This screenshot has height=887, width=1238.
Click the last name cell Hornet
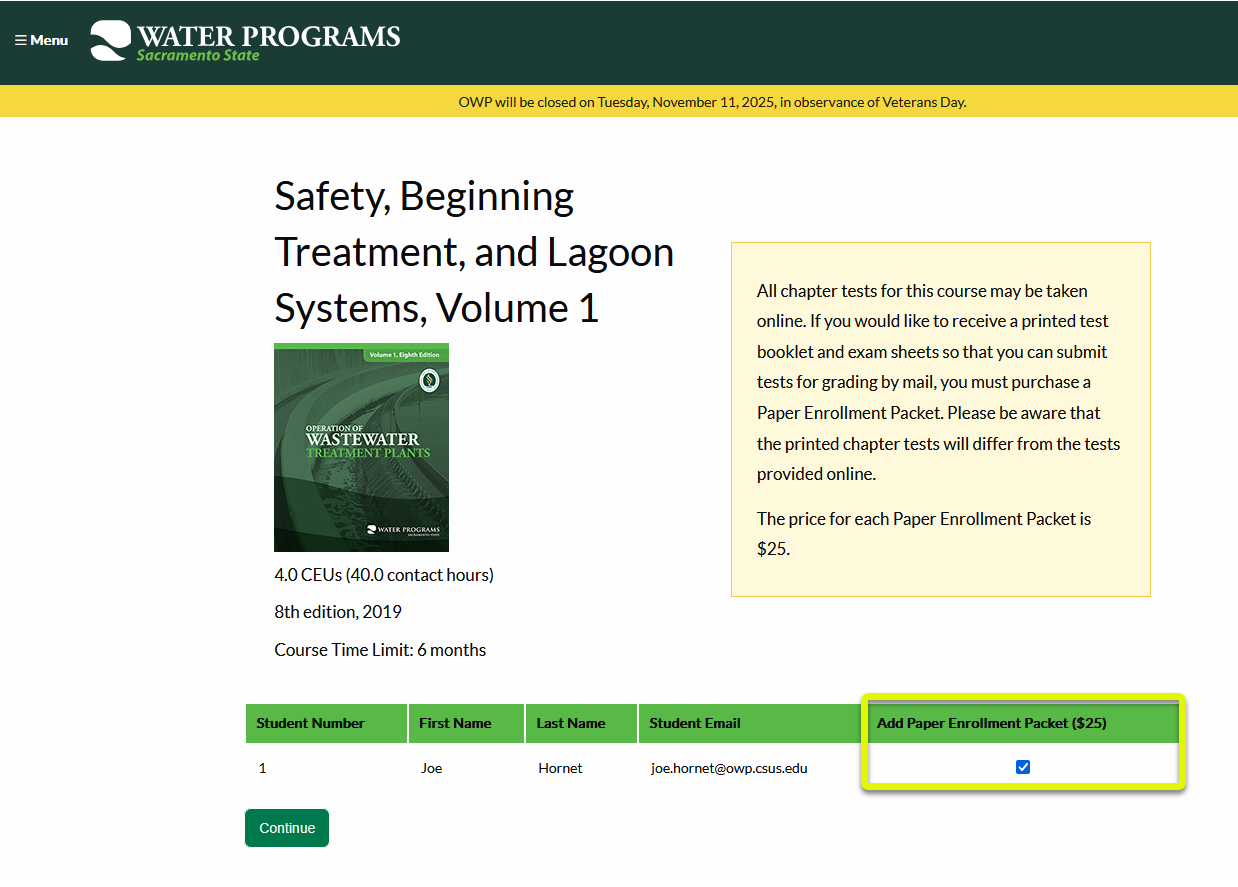tap(560, 768)
